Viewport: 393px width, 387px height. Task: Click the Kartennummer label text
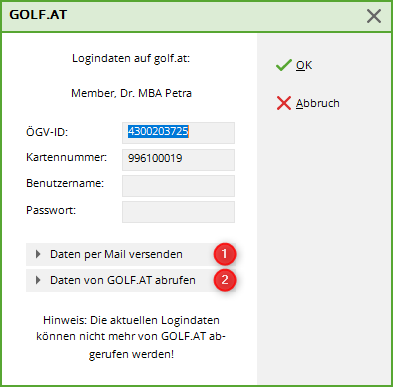point(67,157)
